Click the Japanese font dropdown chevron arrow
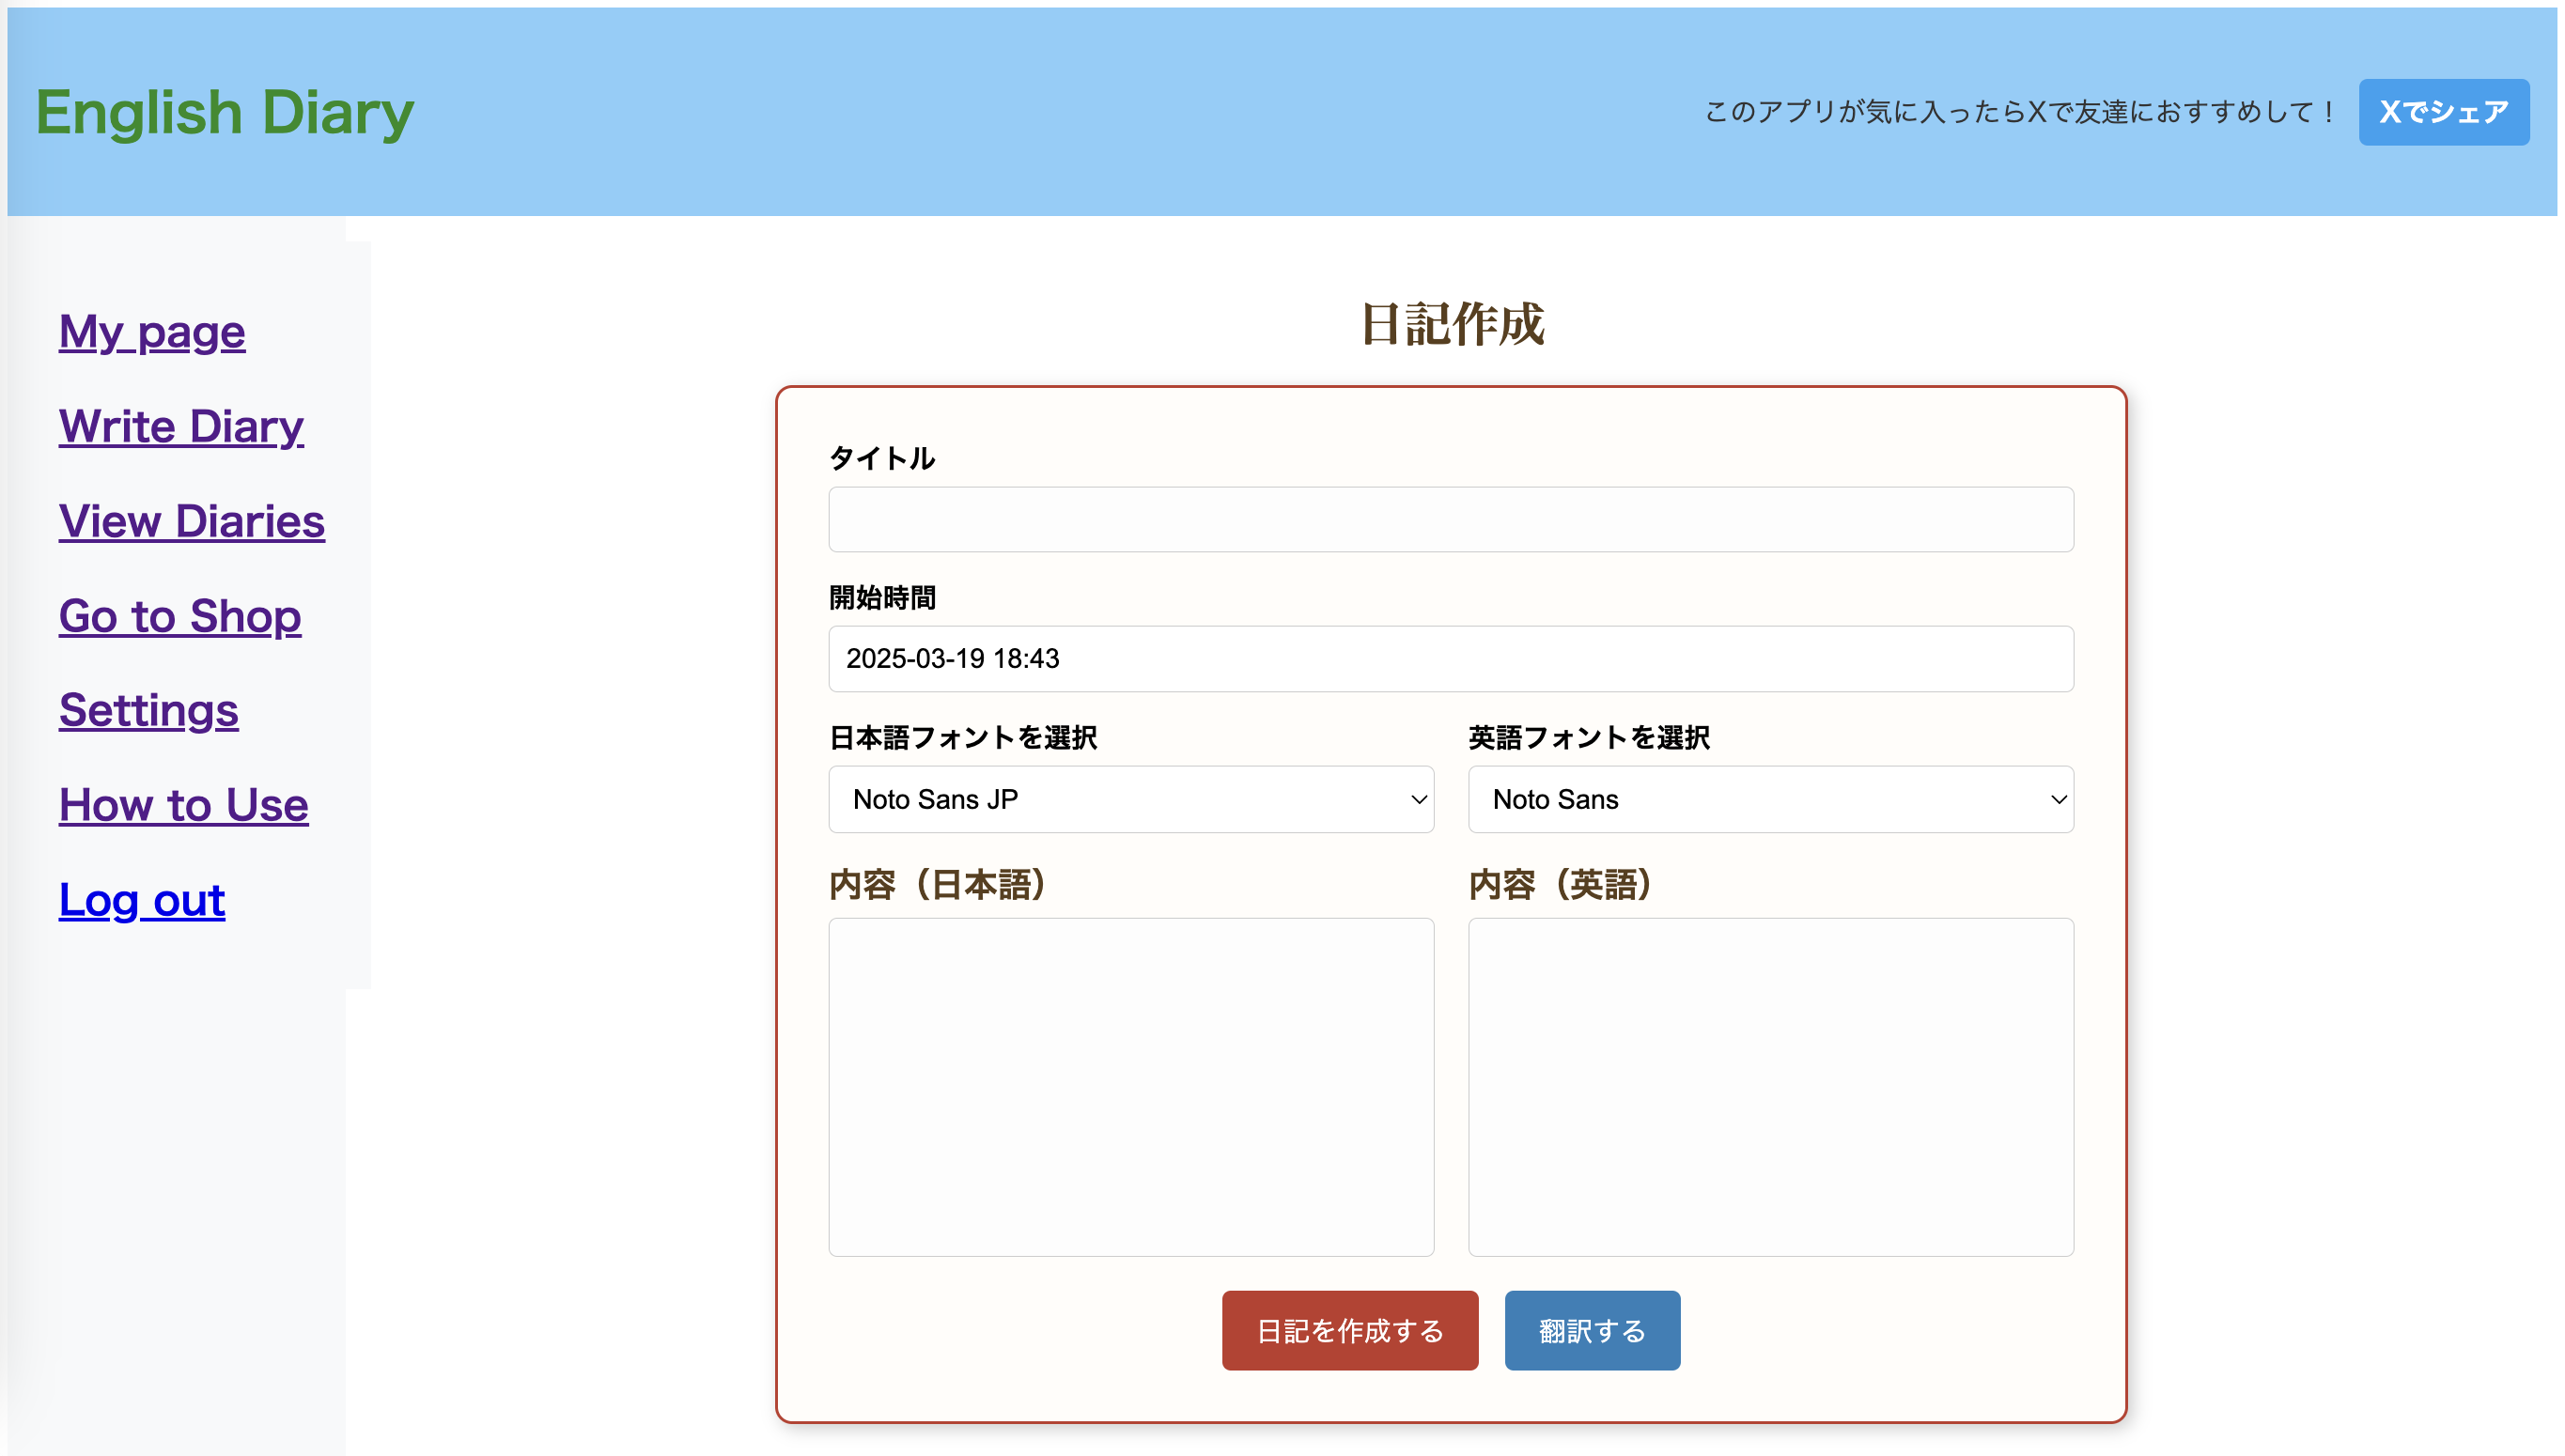The height and width of the screenshot is (1456, 2565). (1418, 800)
